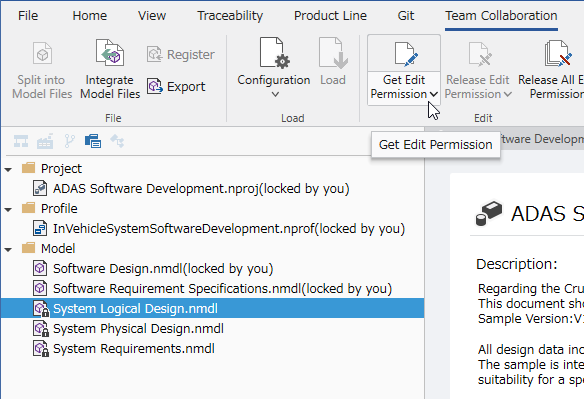Click the Split into Model Files icon
The image size is (584, 399).
click(x=42, y=54)
